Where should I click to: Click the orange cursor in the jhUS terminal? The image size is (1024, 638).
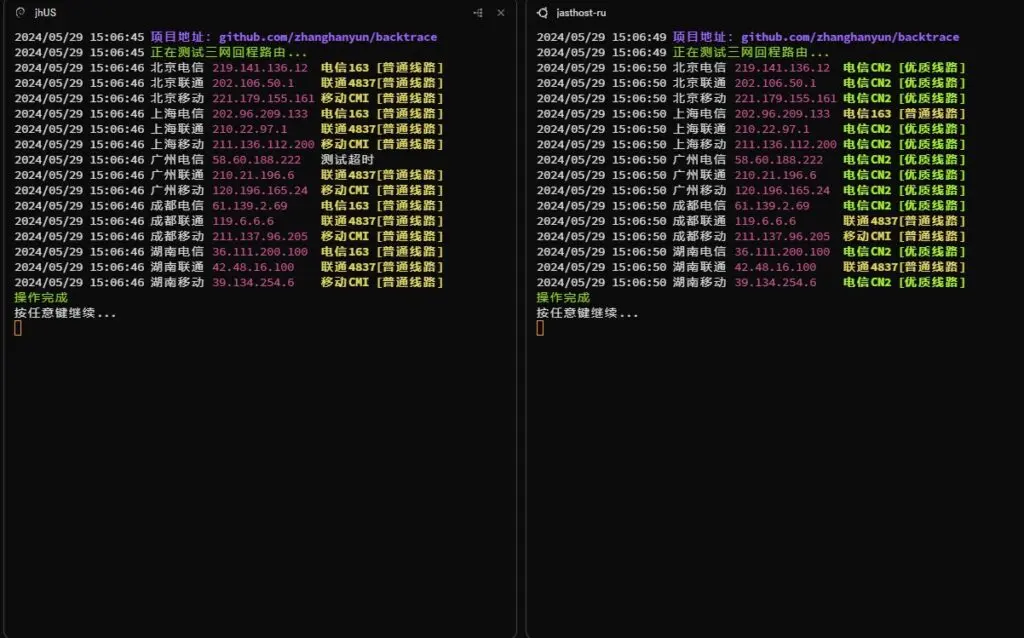[x=18, y=328]
